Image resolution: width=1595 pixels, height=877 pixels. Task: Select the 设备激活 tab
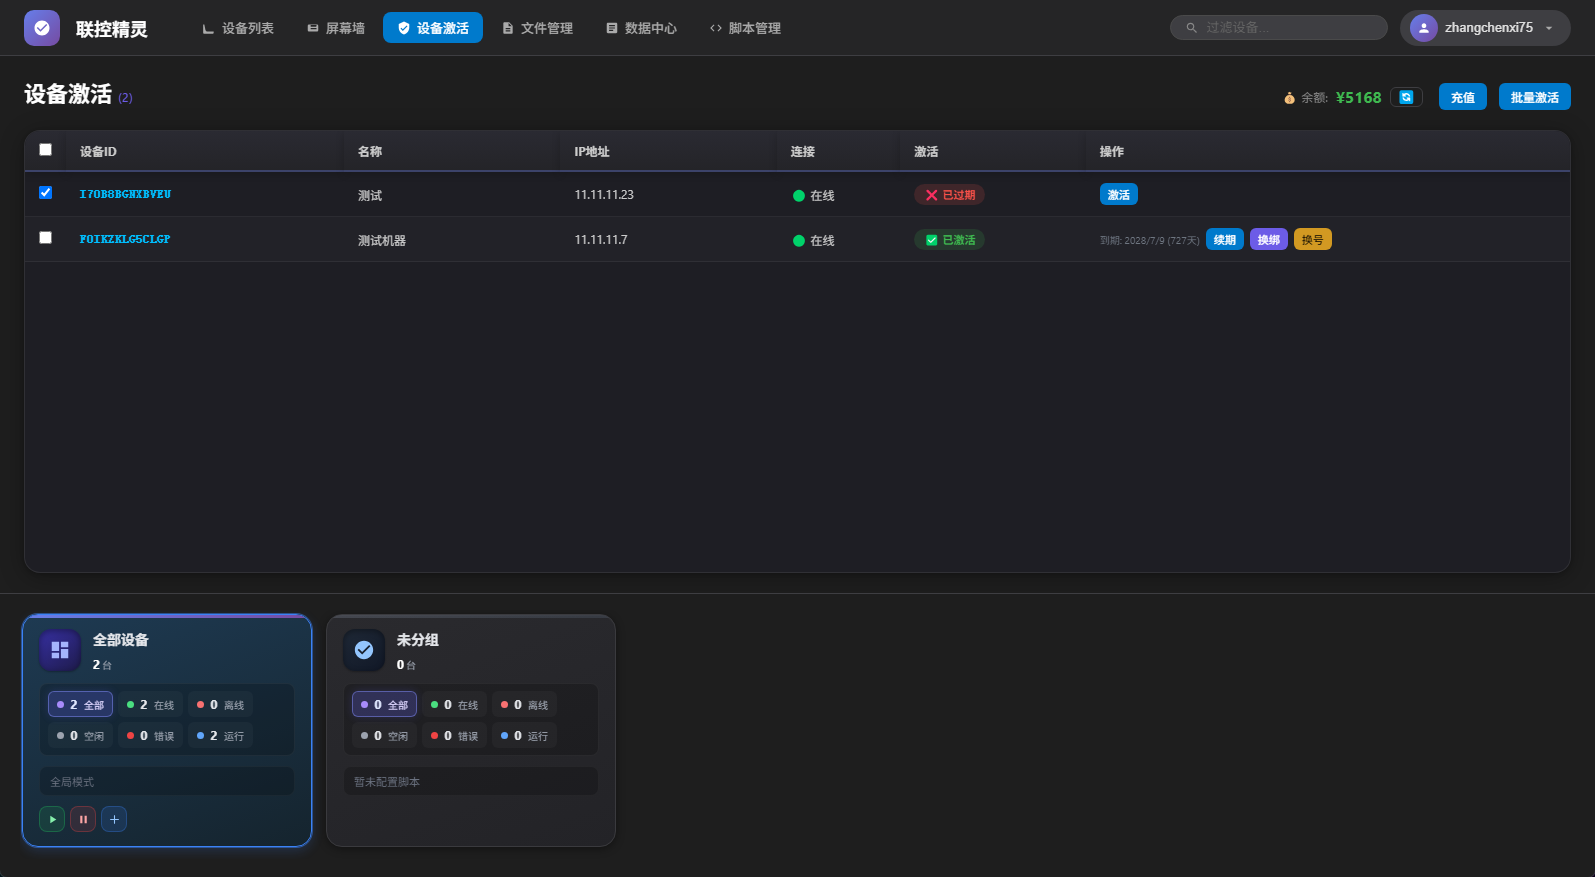433,28
